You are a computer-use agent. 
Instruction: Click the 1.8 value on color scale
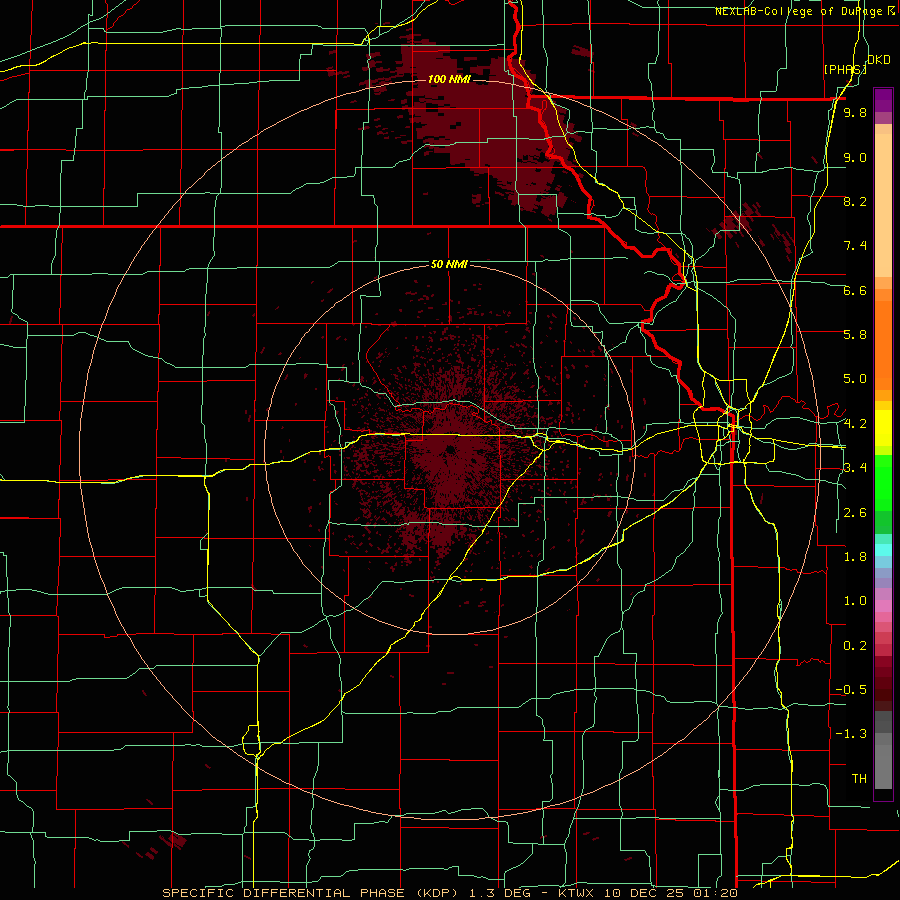click(855, 557)
